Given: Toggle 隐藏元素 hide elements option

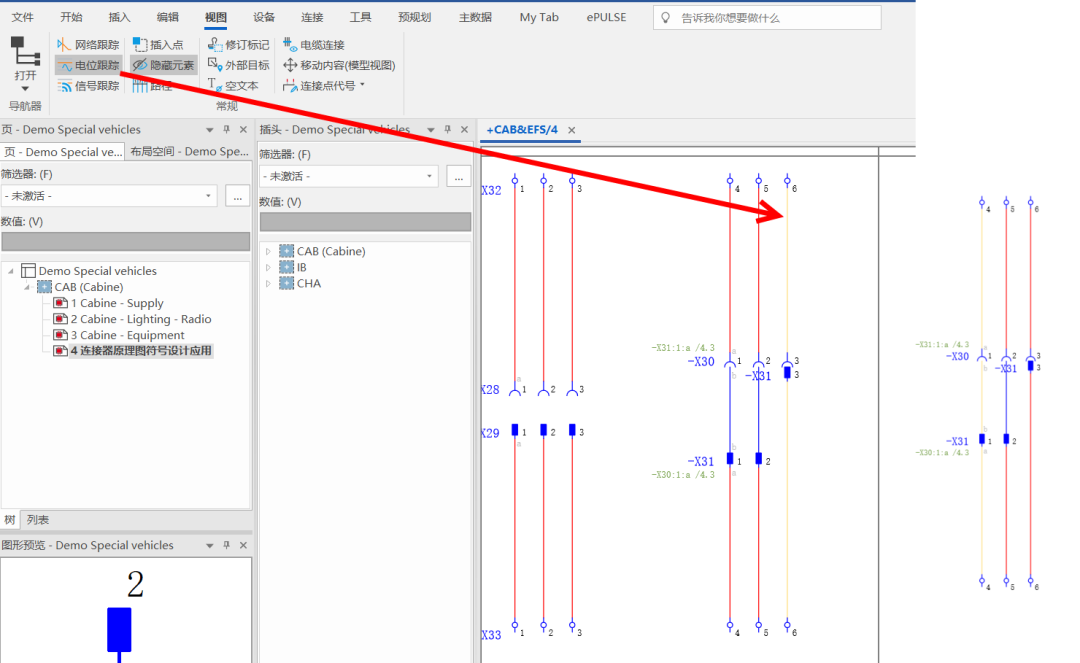Looking at the screenshot, I should [x=164, y=65].
